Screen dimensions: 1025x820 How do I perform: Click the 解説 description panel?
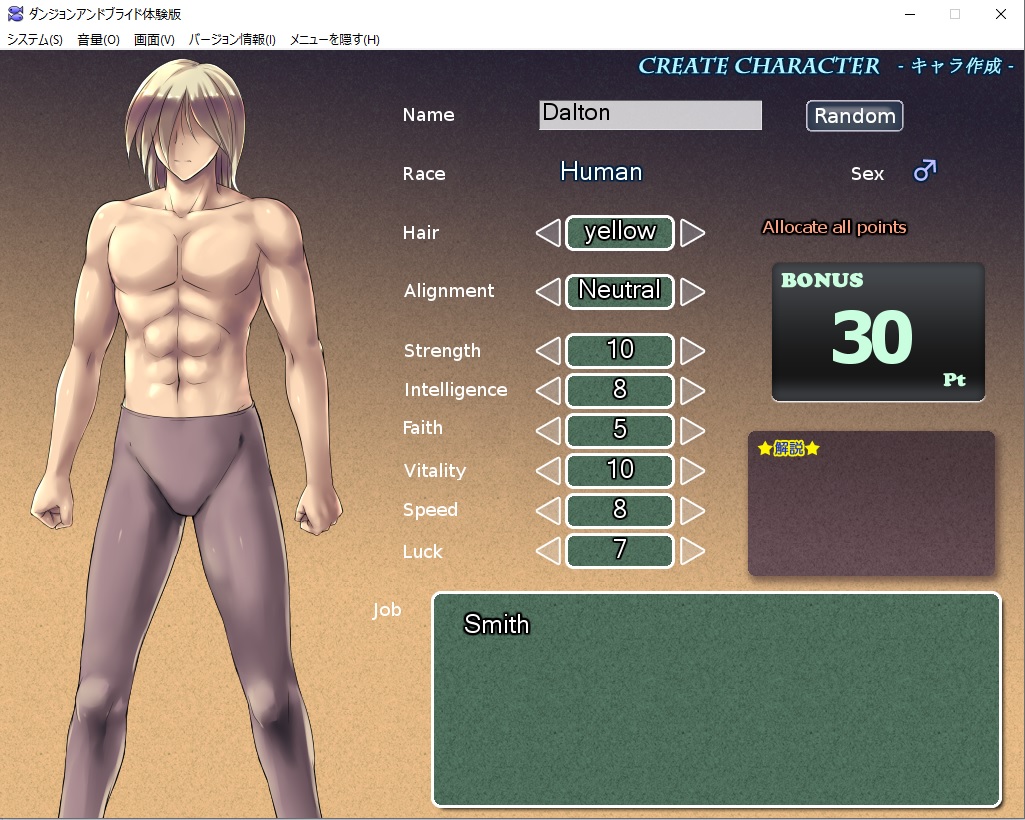pos(871,503)
